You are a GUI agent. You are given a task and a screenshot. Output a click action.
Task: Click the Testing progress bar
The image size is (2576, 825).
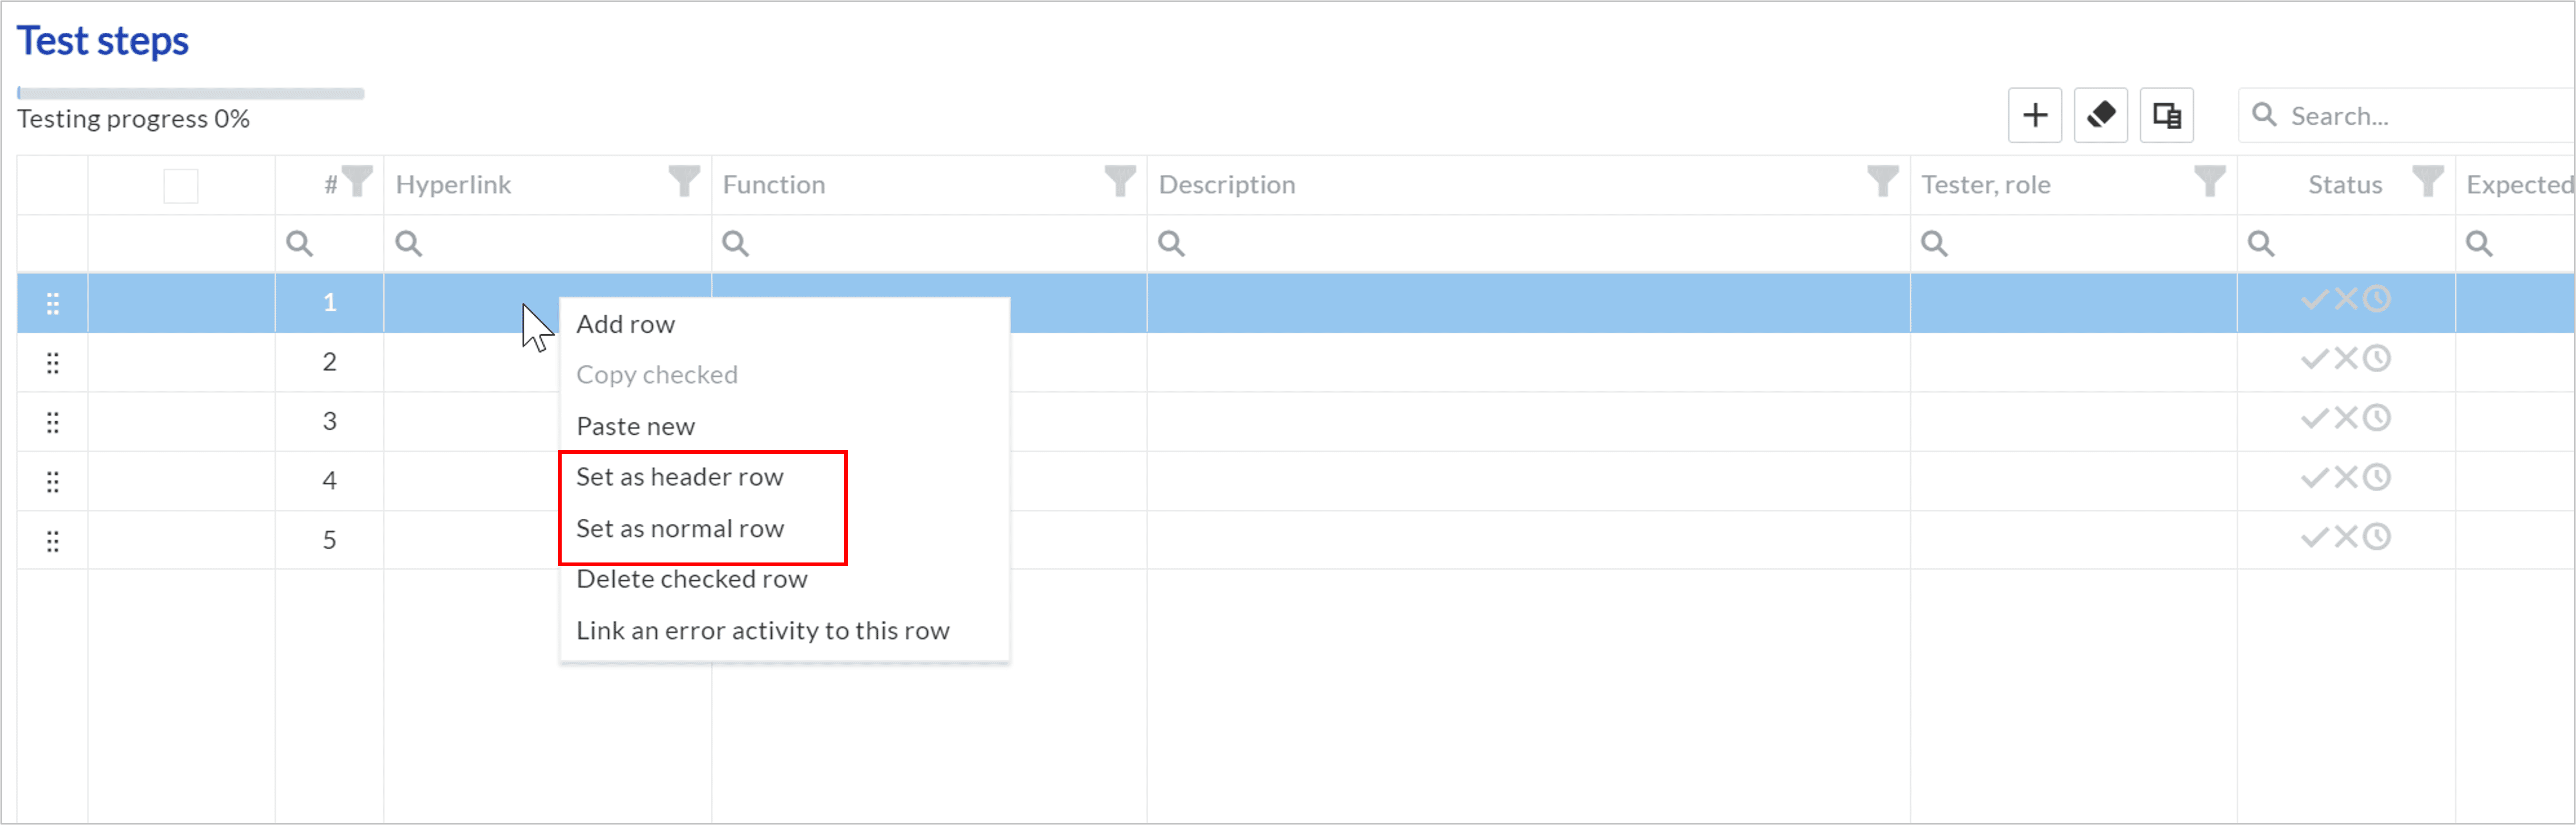click(x=191, y=94)
